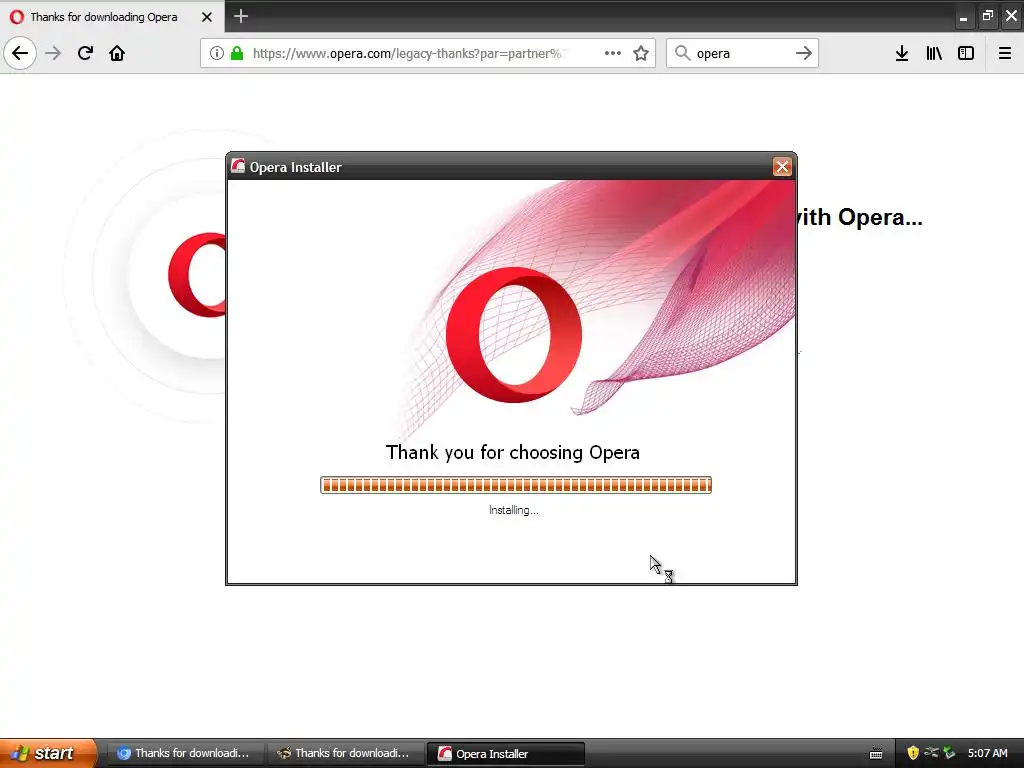Go back to the previous page
1024x768 pixels.
20,53
